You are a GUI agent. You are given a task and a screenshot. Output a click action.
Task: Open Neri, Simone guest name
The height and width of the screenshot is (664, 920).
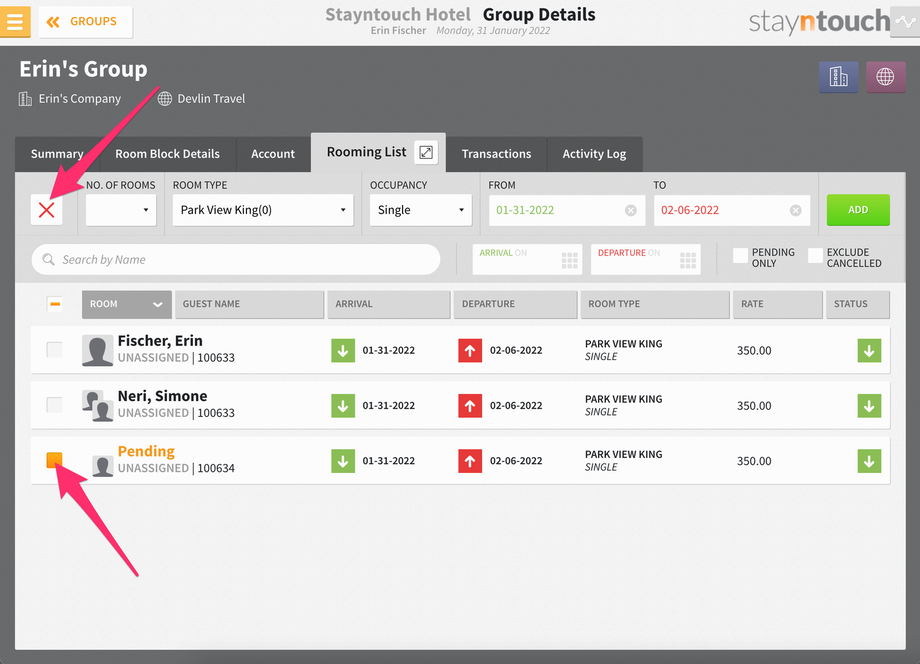(x=163, y=396)
